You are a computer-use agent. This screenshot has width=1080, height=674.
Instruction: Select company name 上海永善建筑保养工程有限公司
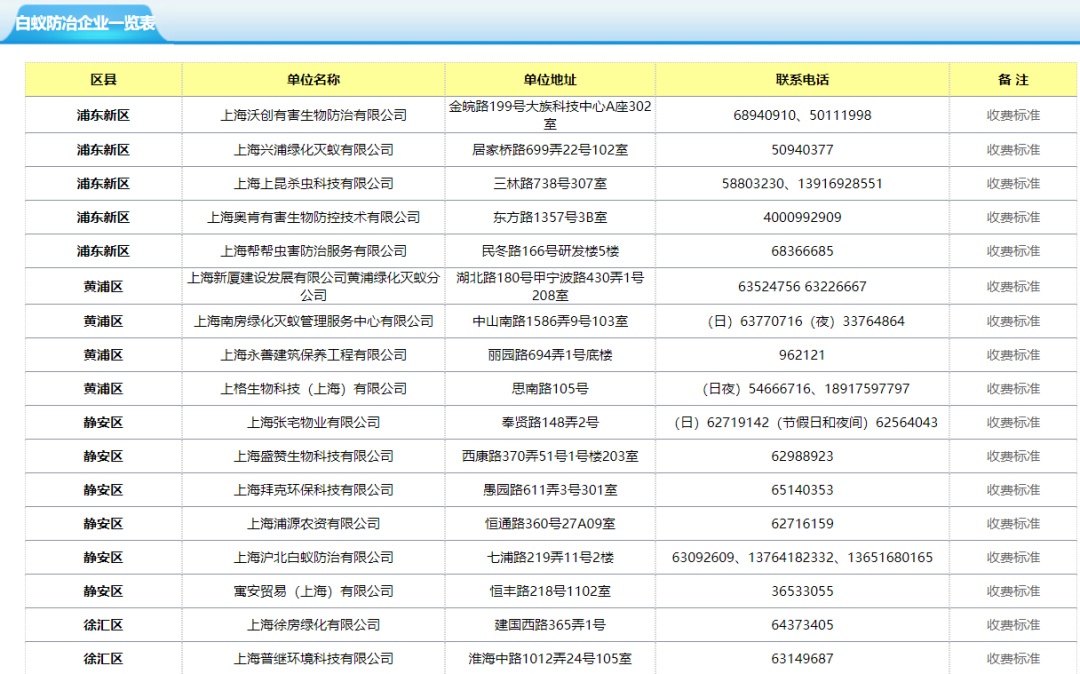coord(313,355)
